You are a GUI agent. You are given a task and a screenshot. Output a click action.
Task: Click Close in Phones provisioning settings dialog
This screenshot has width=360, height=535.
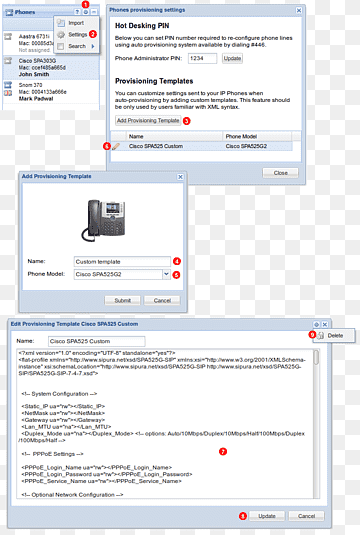(x=280, y=173)
